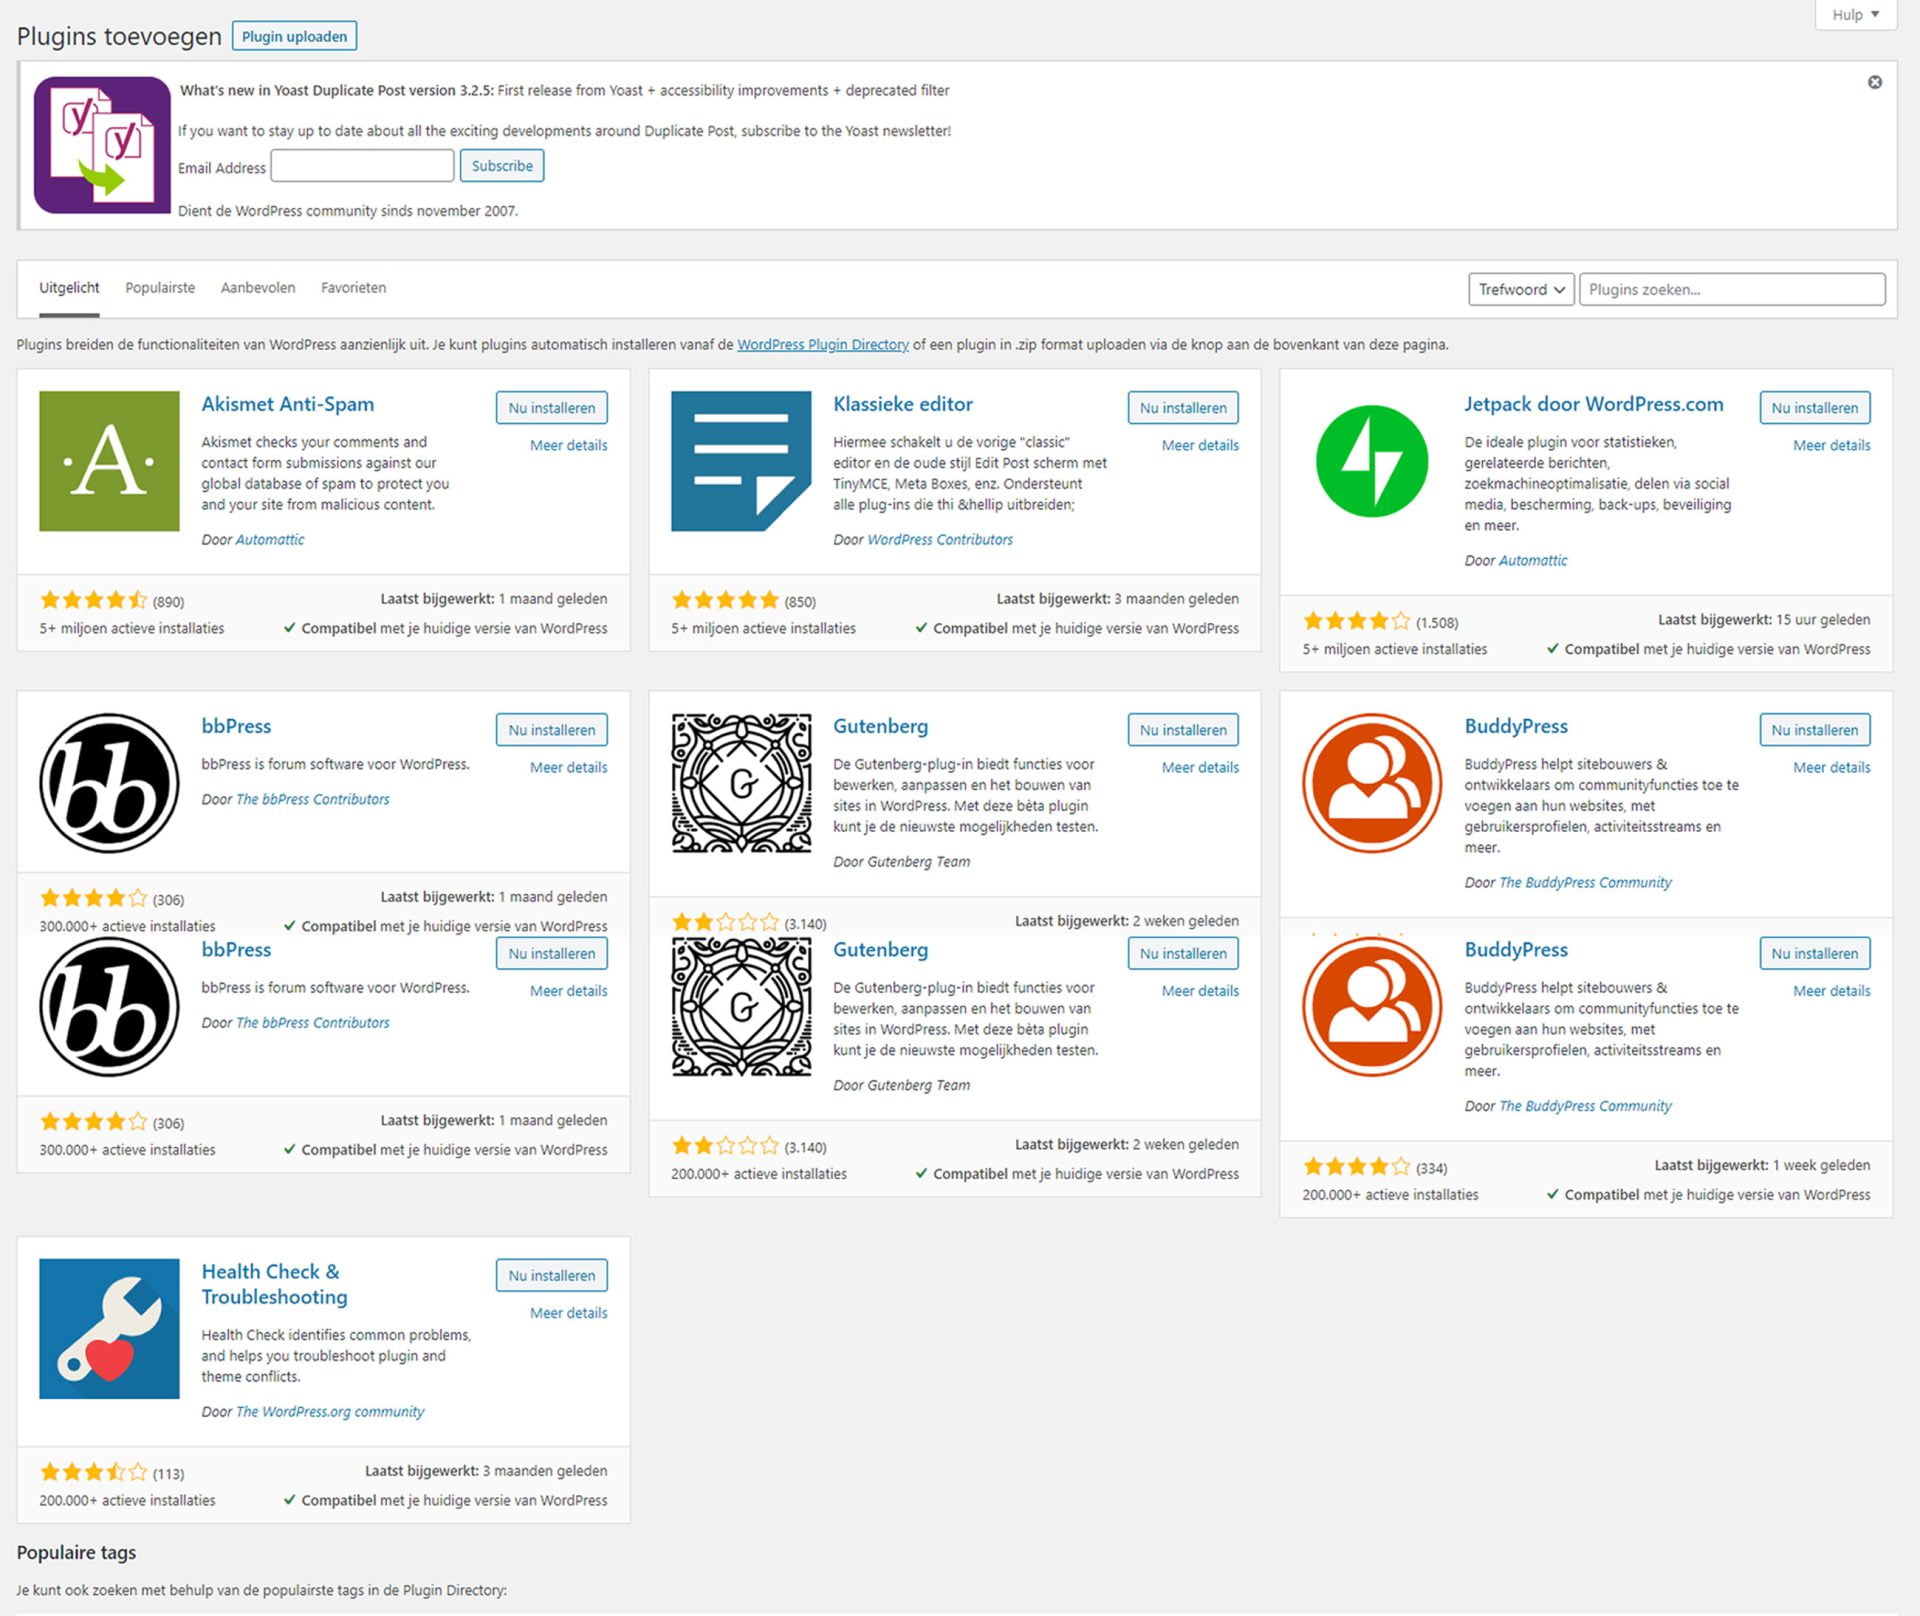Click the Akismet Anti-Spam plugin icon
Viewport: 1920px width, 1616px height.
109,461
